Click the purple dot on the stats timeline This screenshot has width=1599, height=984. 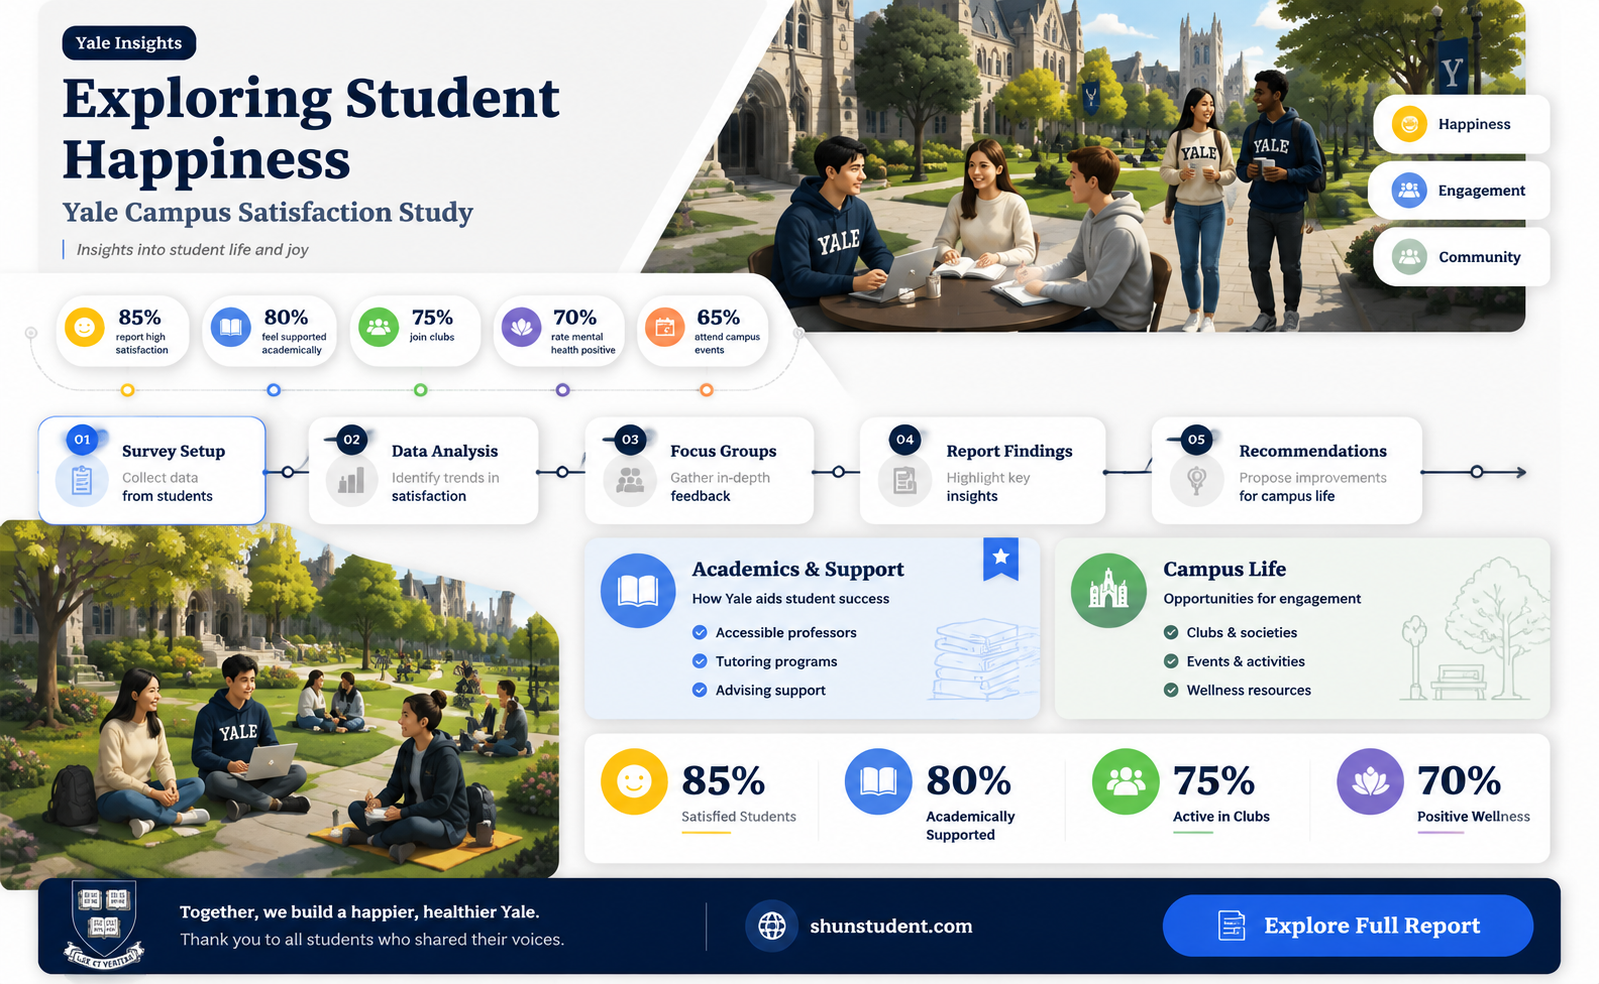pyautogui.click(x=563, y=390)
